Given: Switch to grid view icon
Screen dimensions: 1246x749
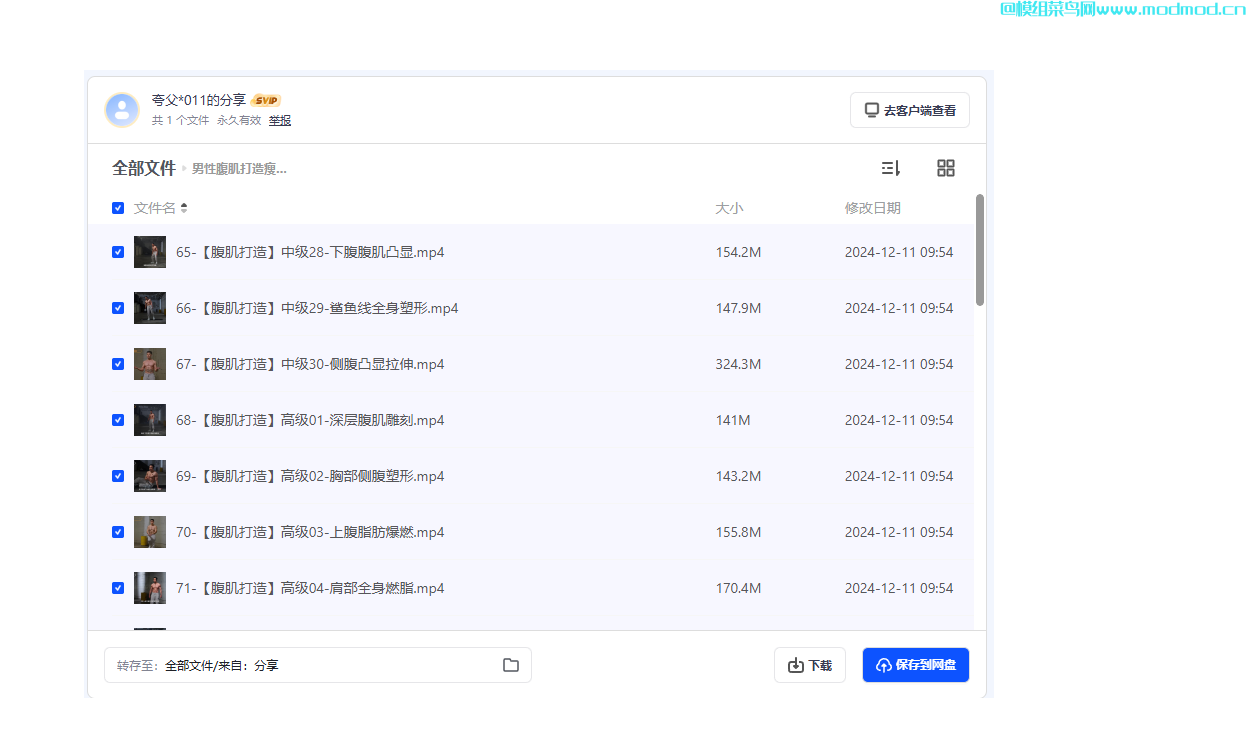Looking at the screenshot, I should (946, 168).
